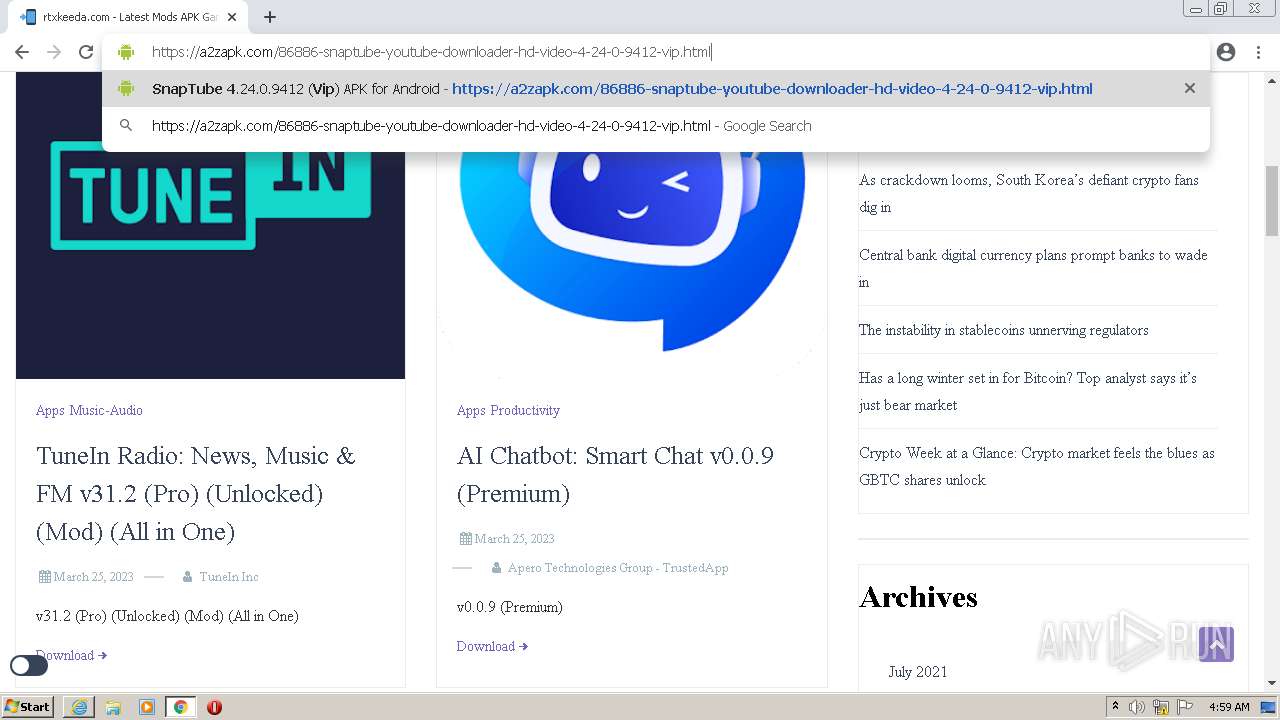
Task: Open the media player taskbar icon
Action: pyautogui.click(x=147, y=707)
